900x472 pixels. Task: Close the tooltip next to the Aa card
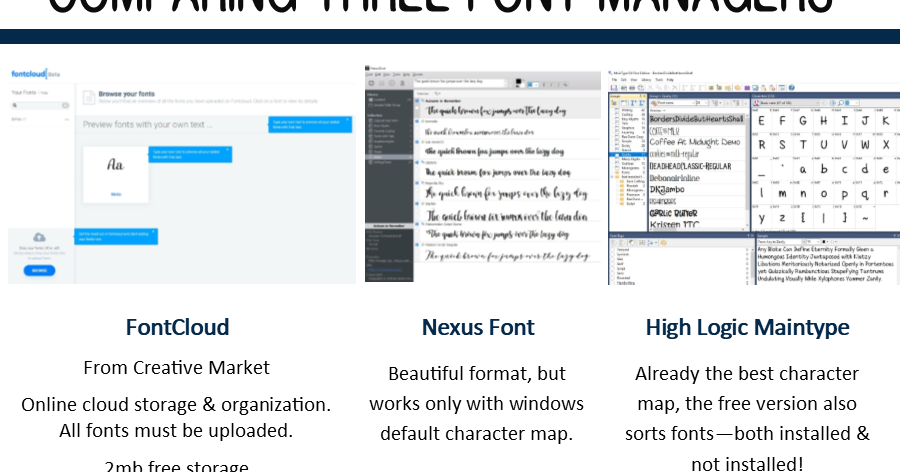[x=228, y=150]
